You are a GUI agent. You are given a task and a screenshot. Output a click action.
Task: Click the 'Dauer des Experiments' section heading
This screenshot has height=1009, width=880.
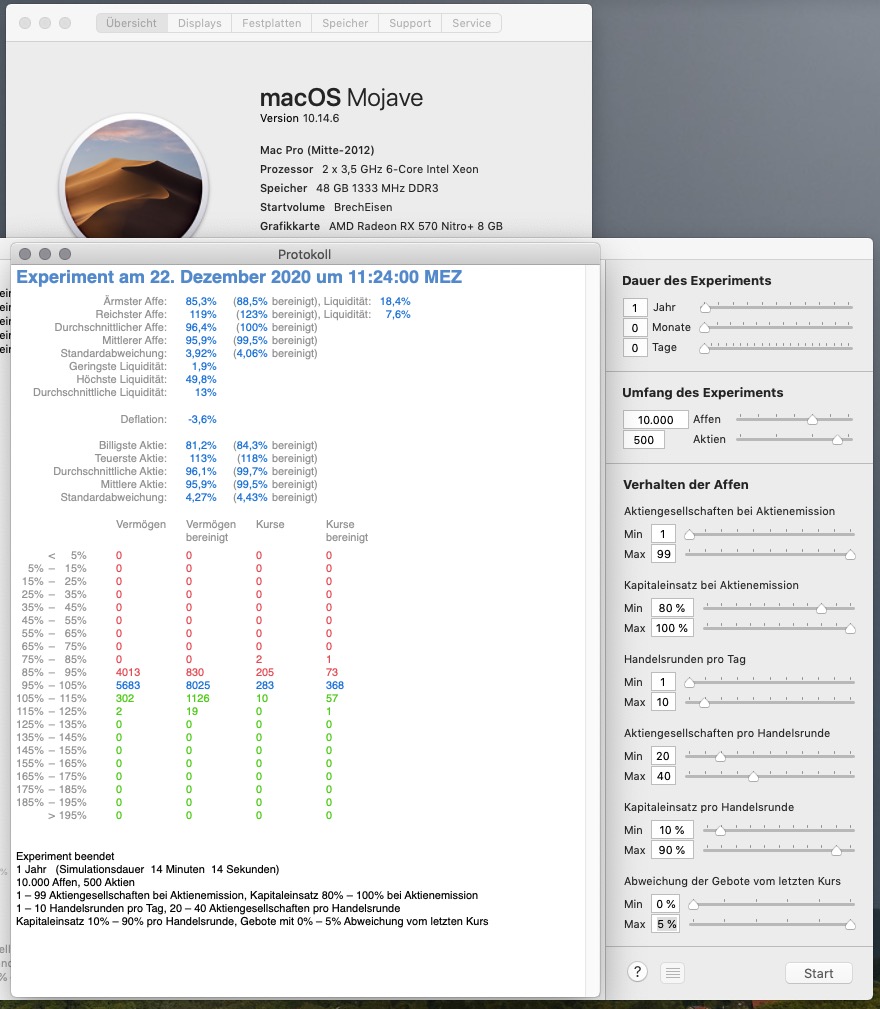(x=697, y=281)
